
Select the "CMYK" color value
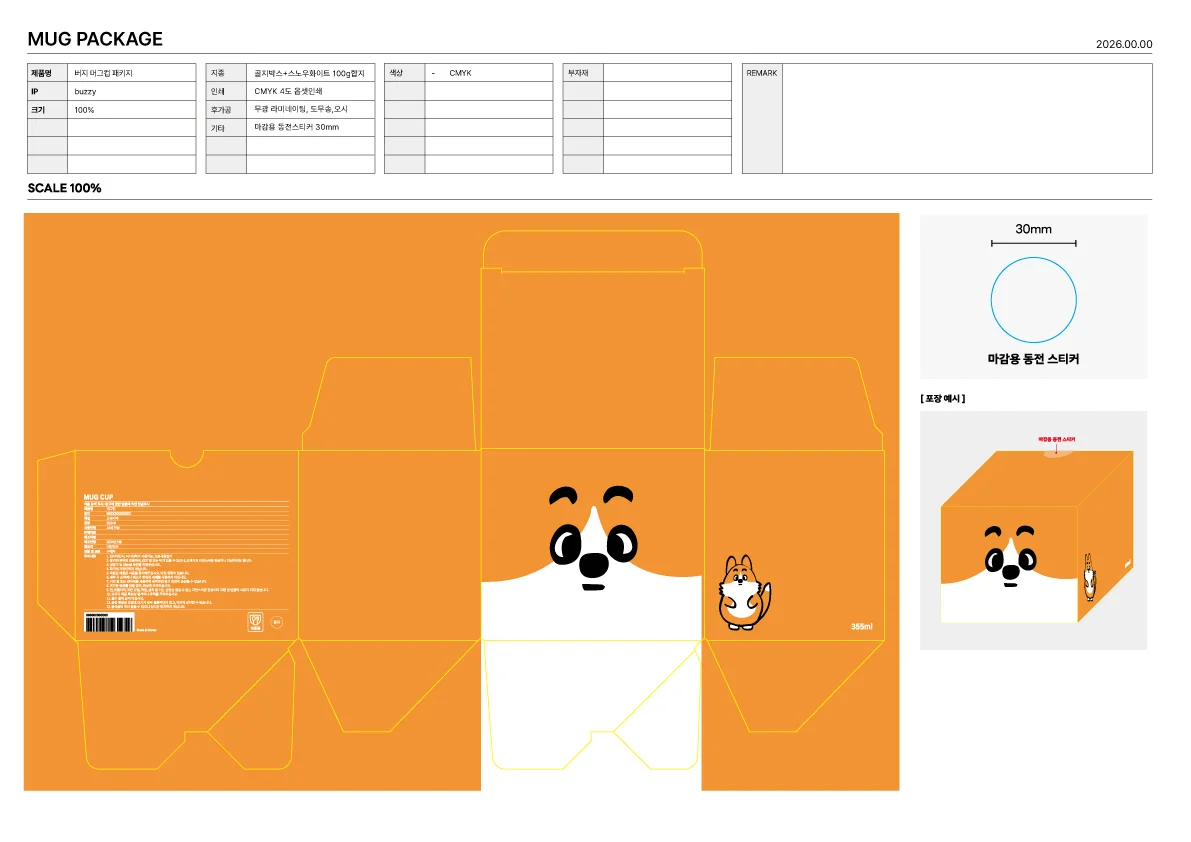[460, 73]
